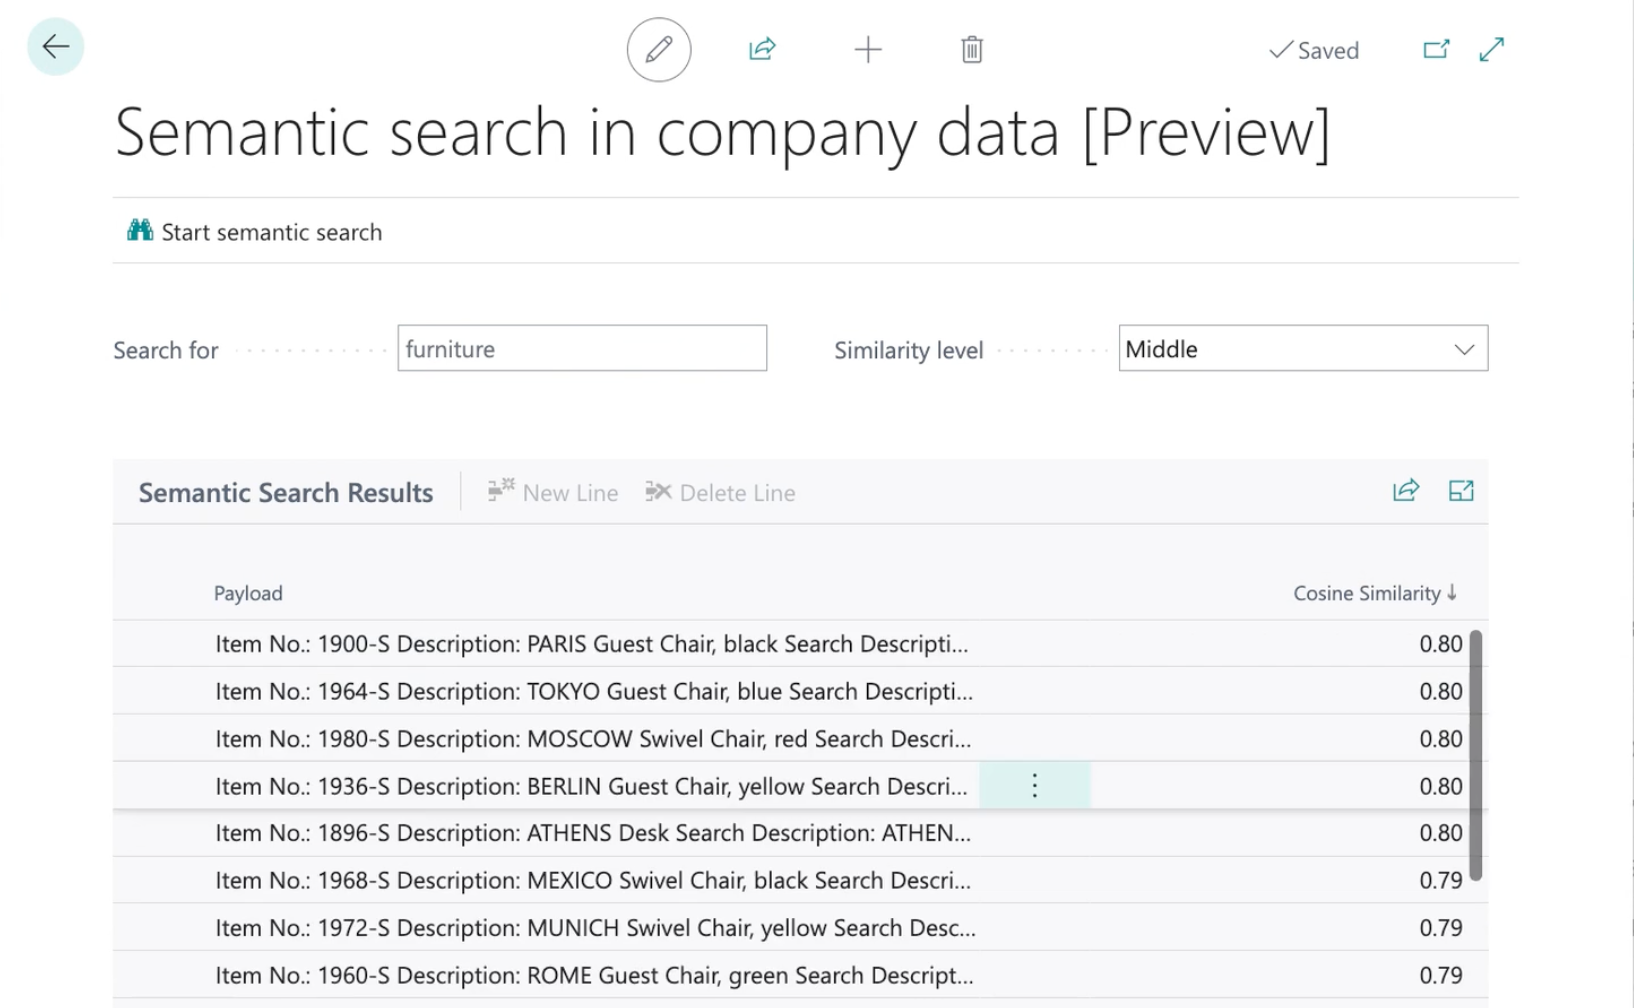Click the share icon in top toolbar
The image size is (1634, 1008).
tap(762, 50)
